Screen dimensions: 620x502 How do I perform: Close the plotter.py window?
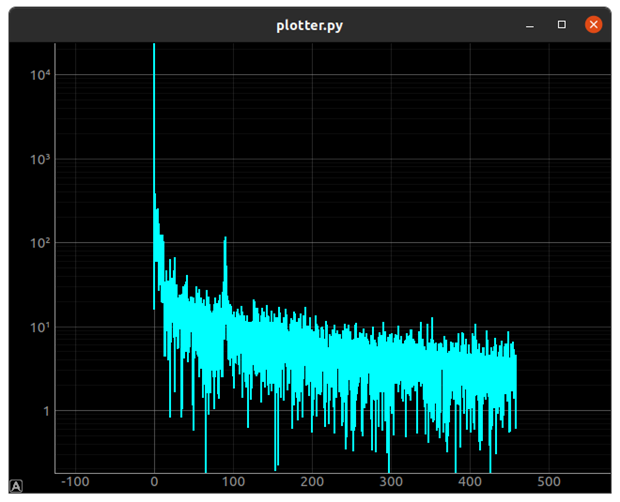[594, 24]
